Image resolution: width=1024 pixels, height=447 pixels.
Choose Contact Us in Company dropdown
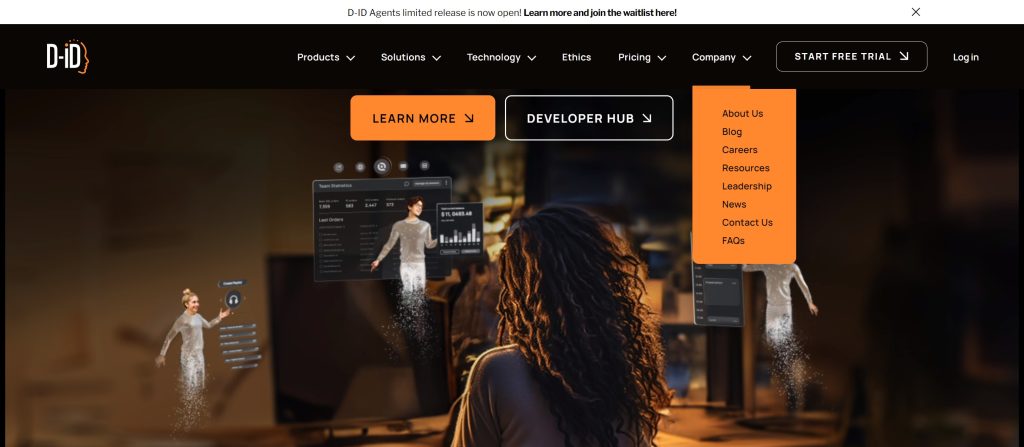[747, 222]
